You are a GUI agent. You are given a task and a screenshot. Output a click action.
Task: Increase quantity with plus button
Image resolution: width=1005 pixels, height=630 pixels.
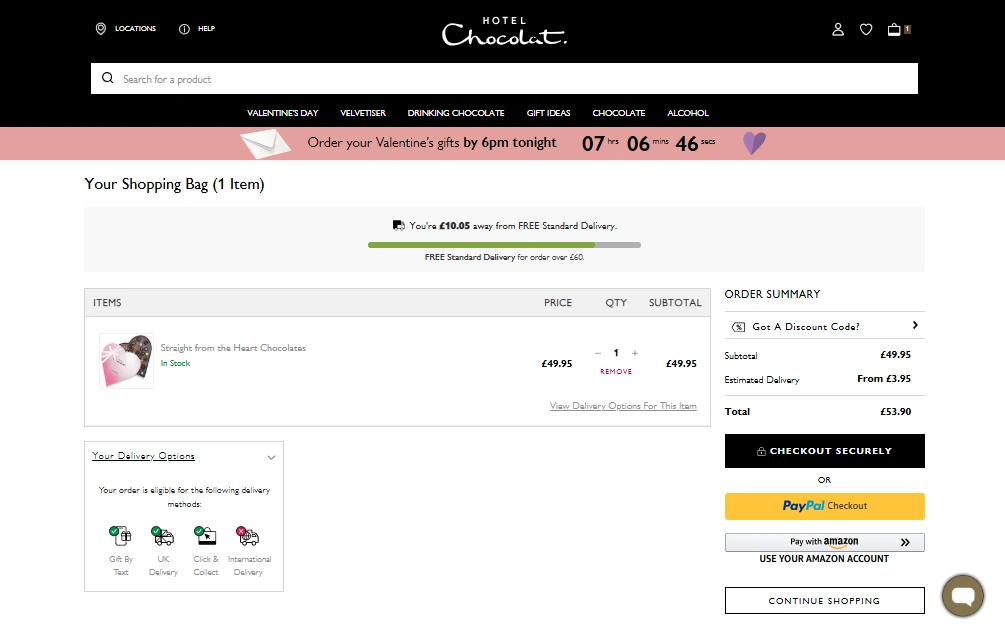tap(635, 353)
